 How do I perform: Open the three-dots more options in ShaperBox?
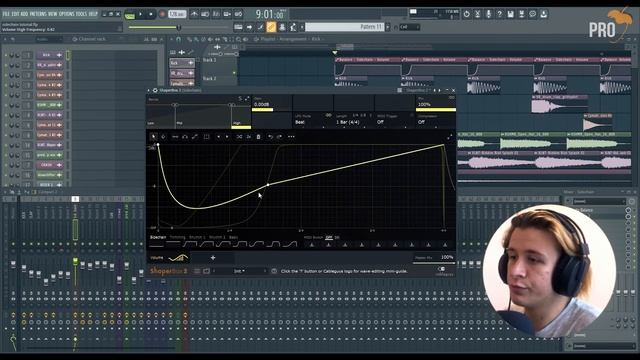[291, 137]
